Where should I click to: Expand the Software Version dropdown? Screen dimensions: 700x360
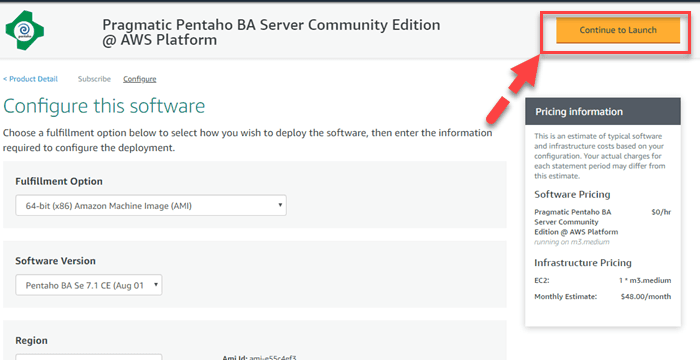point(89,285)
